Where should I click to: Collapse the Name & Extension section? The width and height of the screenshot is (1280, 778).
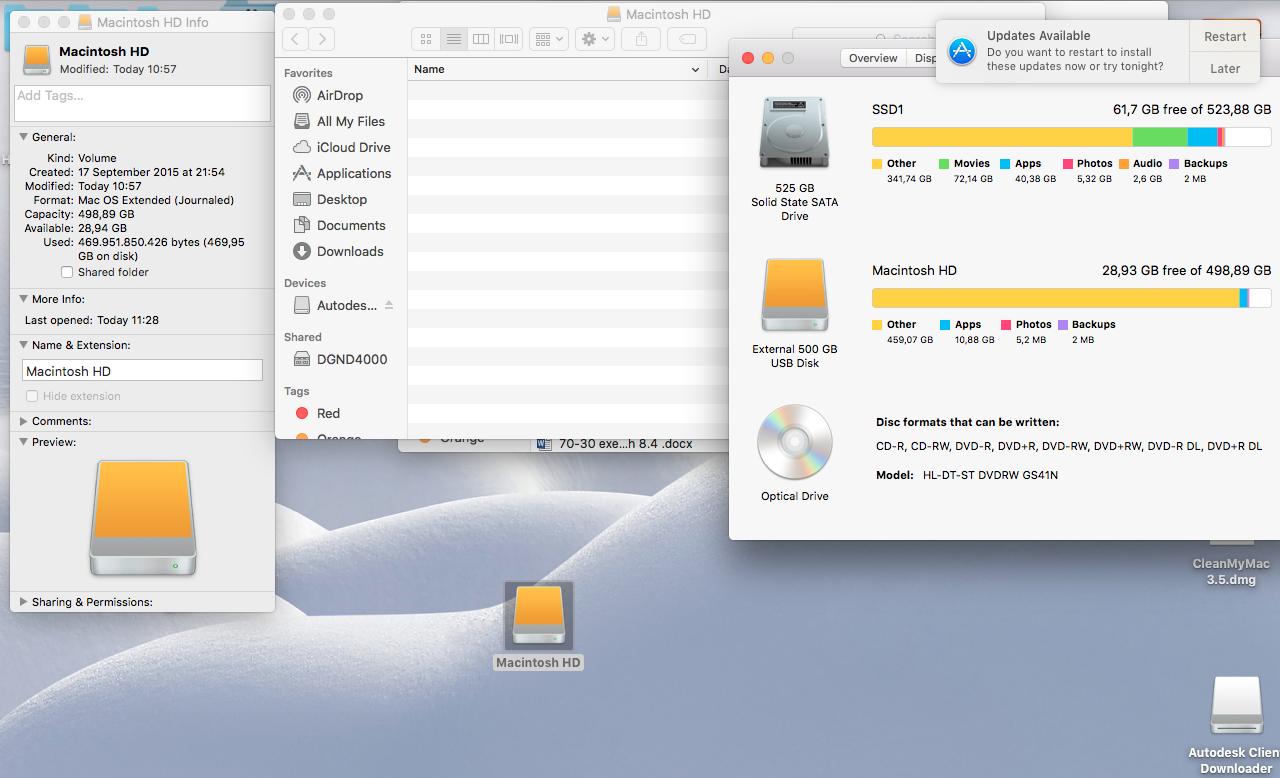click(24, 345)
